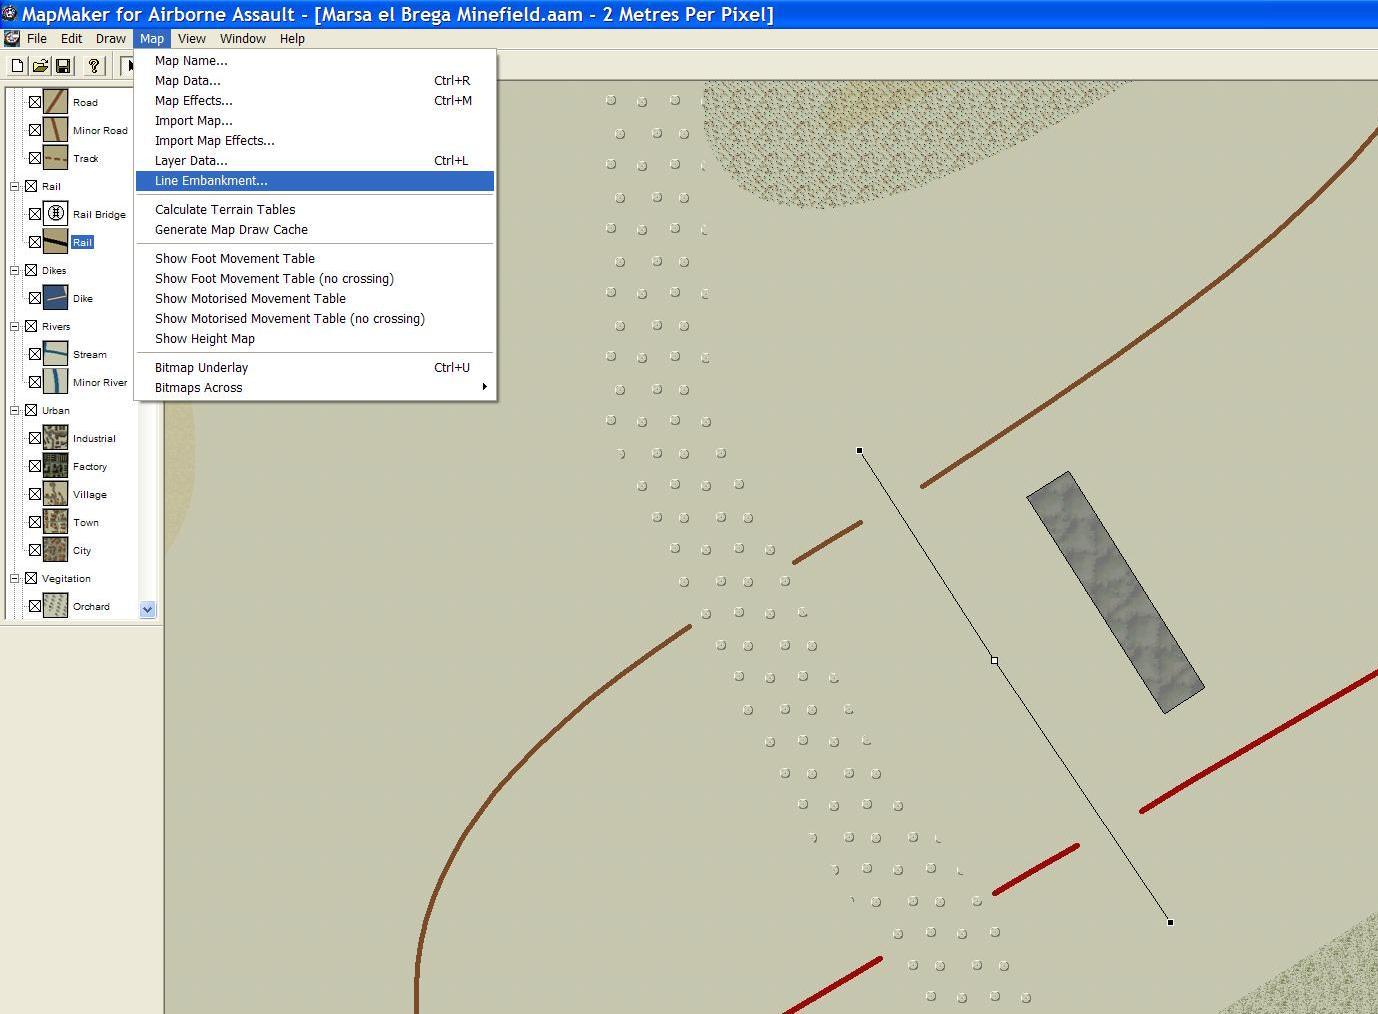
Task: Select the Minor Road terrain icon
Action: click(55, 130)
